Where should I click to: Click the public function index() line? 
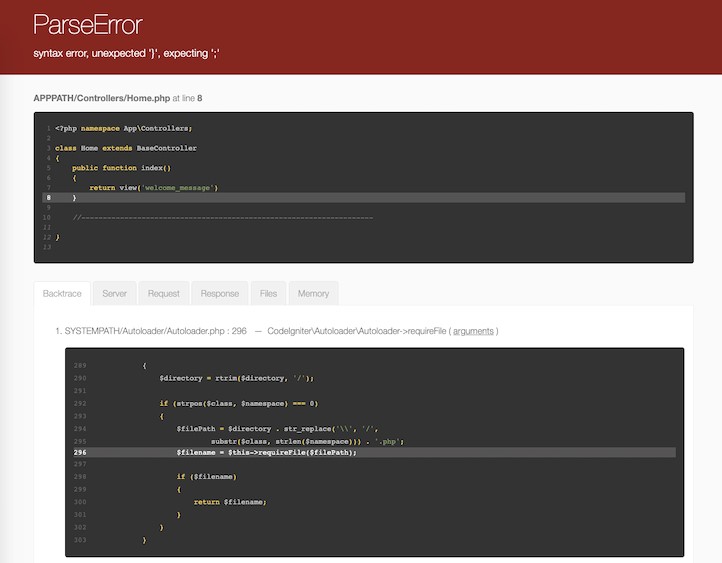[x=121, y=168]
